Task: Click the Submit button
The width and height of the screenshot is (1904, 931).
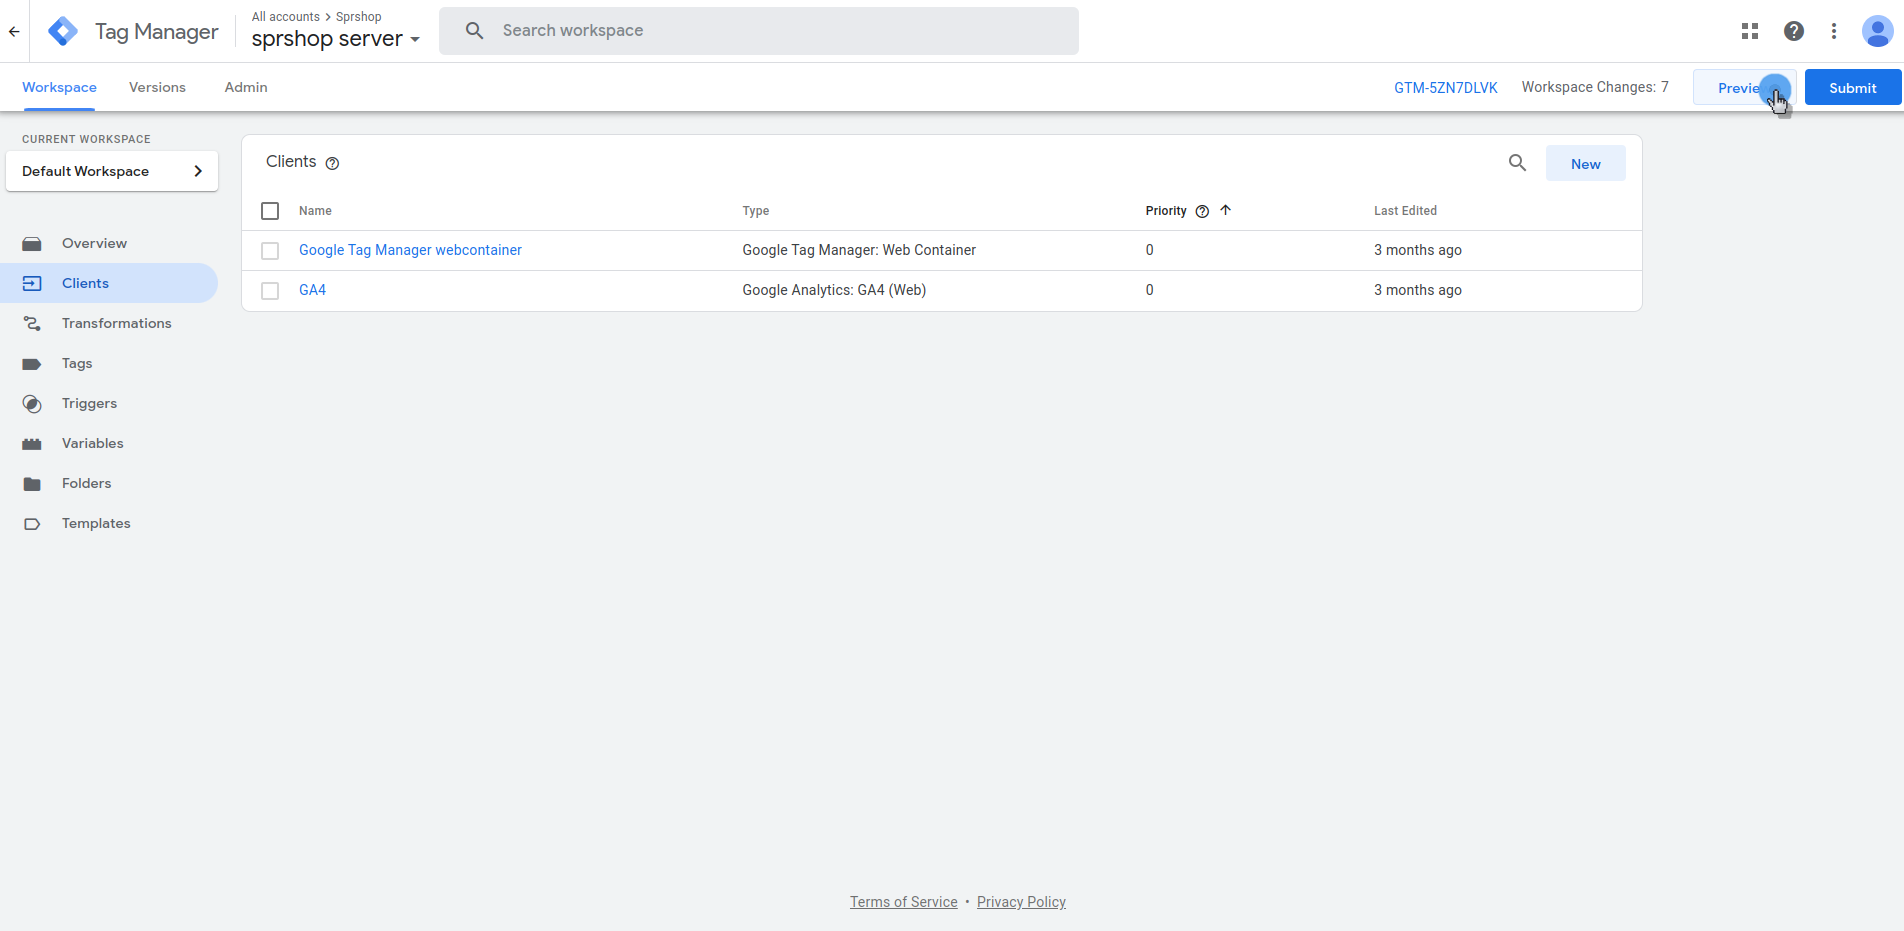Action: click(x=1852, y=88)
